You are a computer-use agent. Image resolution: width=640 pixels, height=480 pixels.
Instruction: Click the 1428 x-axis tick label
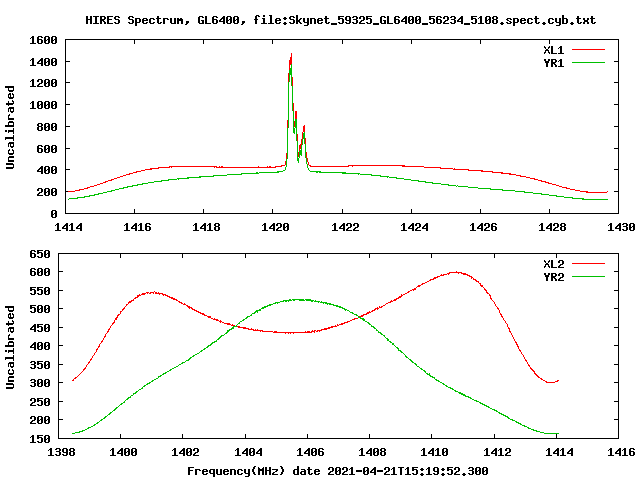tap(552, 227)
